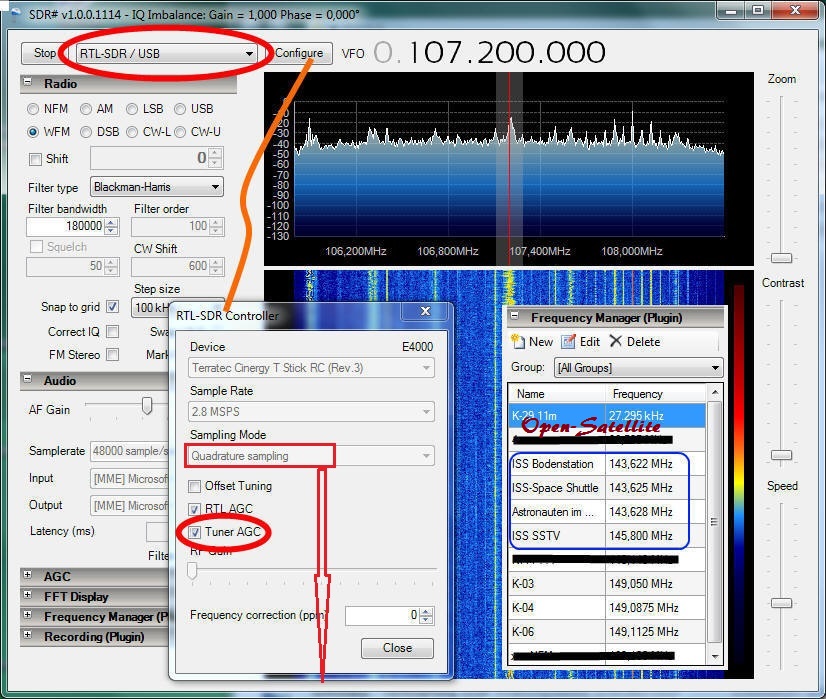Click the Stop button

44,53
